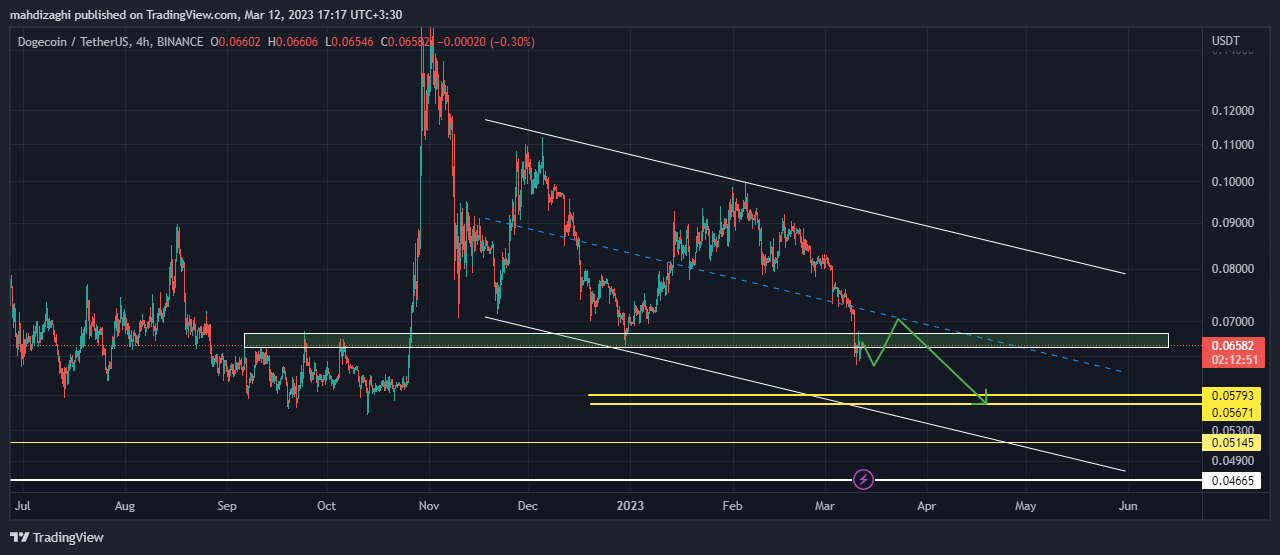This screenshot has width=1280, height=555.
Task: Click the Oct label on time axis
Action: pos(326,506)
